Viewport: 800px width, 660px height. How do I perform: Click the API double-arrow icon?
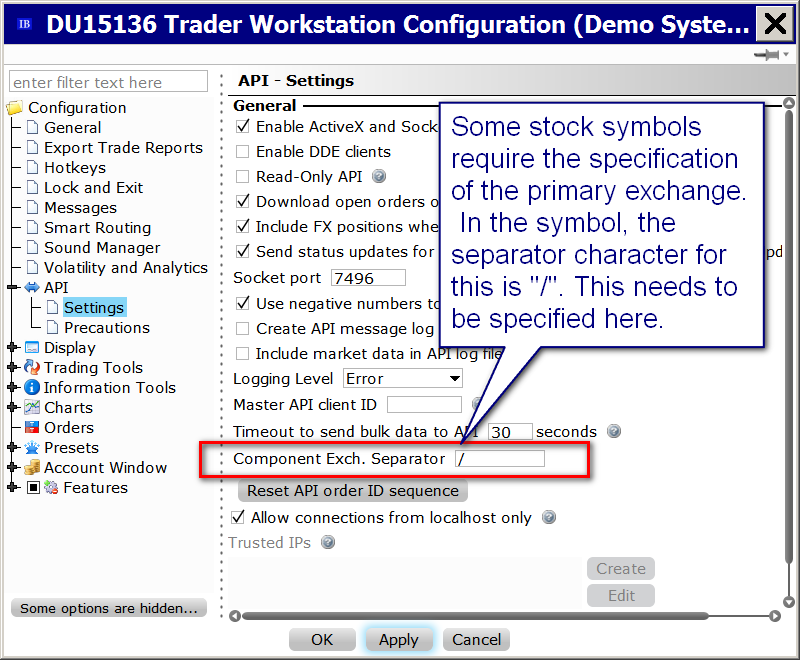[32, 287]
